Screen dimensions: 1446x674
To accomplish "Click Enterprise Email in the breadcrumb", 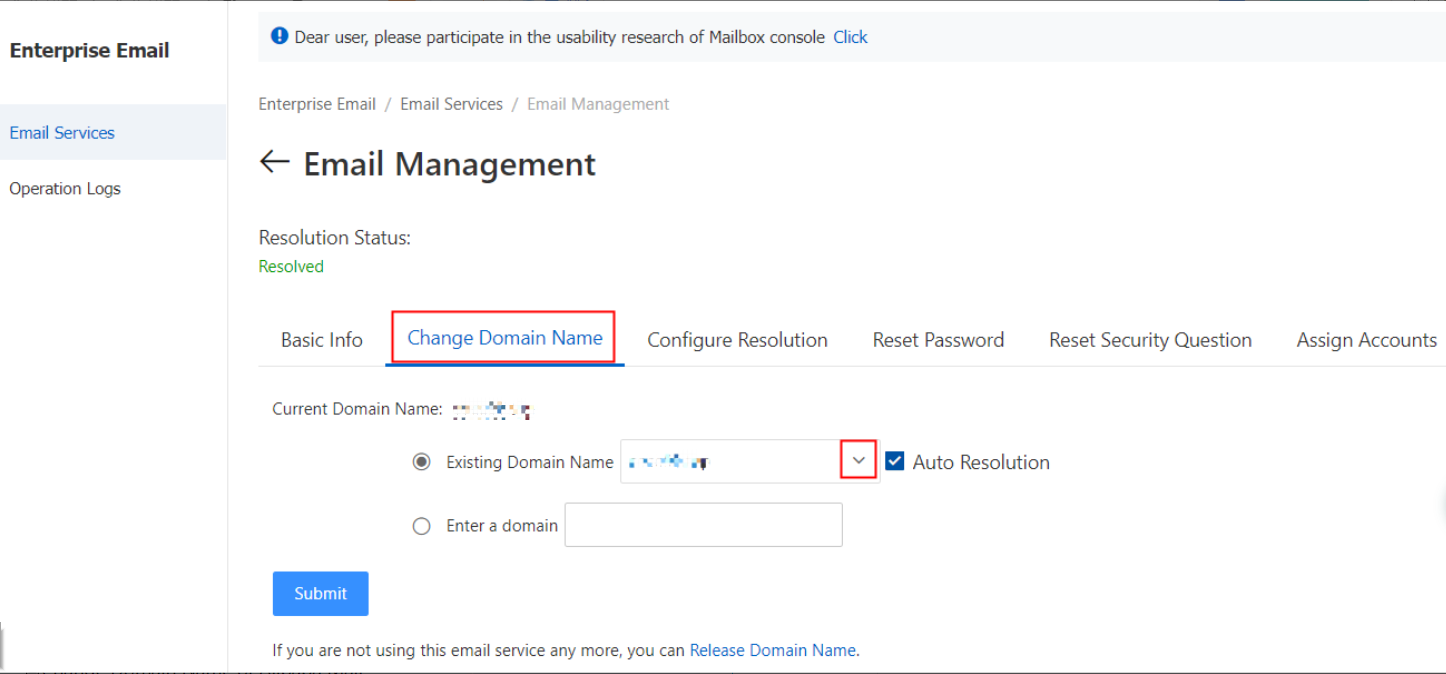I will click(317, 104).
